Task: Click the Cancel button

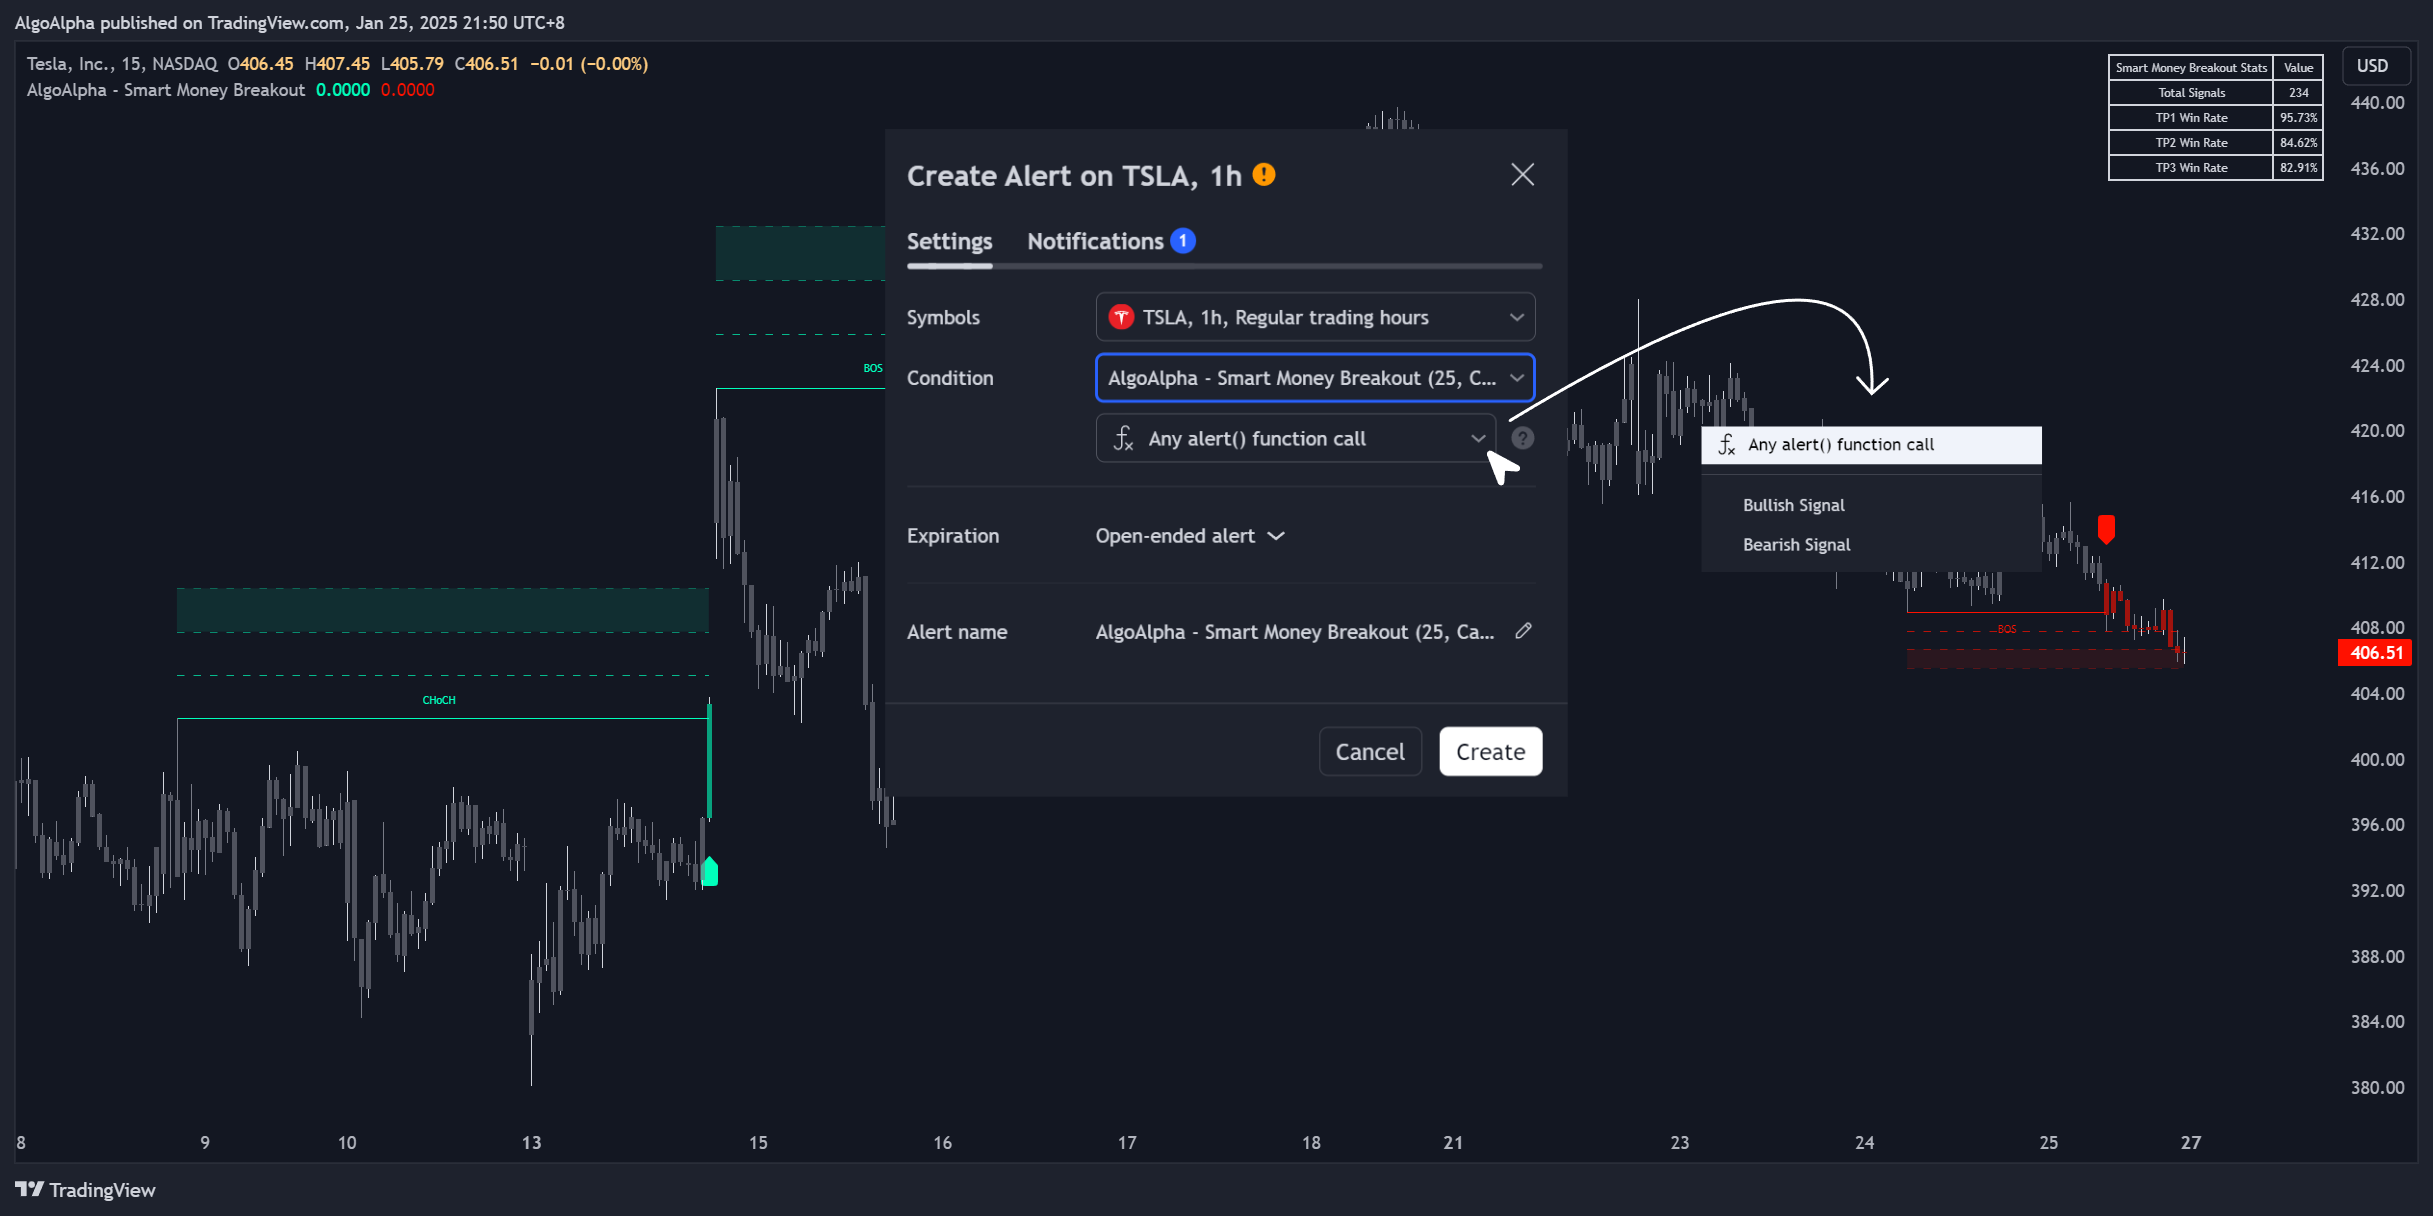Action: click(x=1370, y=751)
